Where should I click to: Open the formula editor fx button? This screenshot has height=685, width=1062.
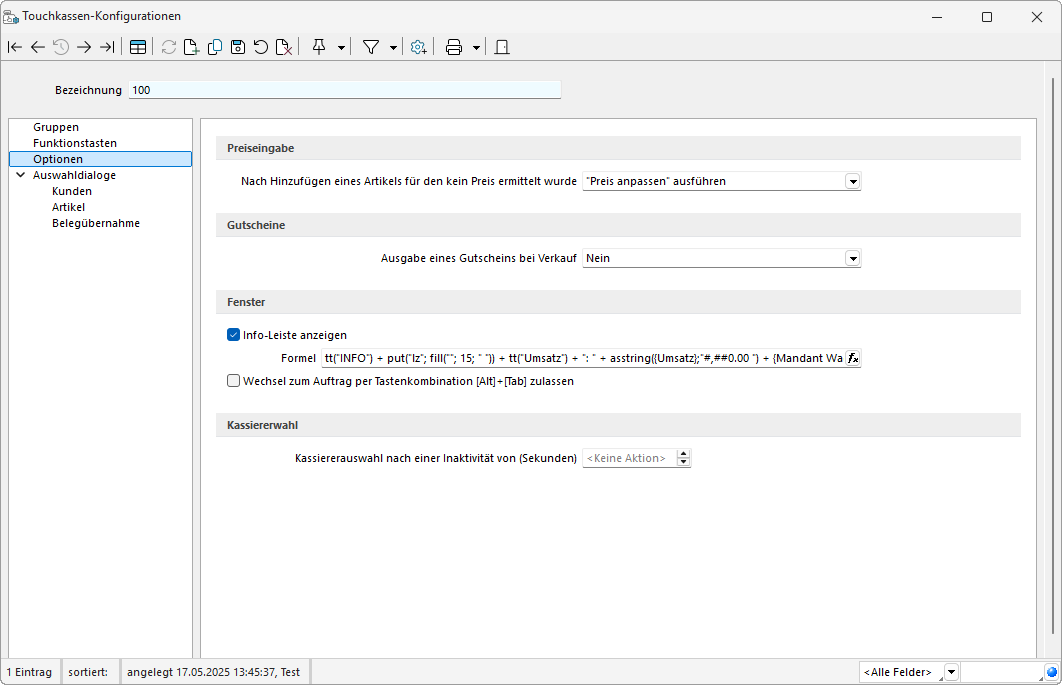point(853,358)
